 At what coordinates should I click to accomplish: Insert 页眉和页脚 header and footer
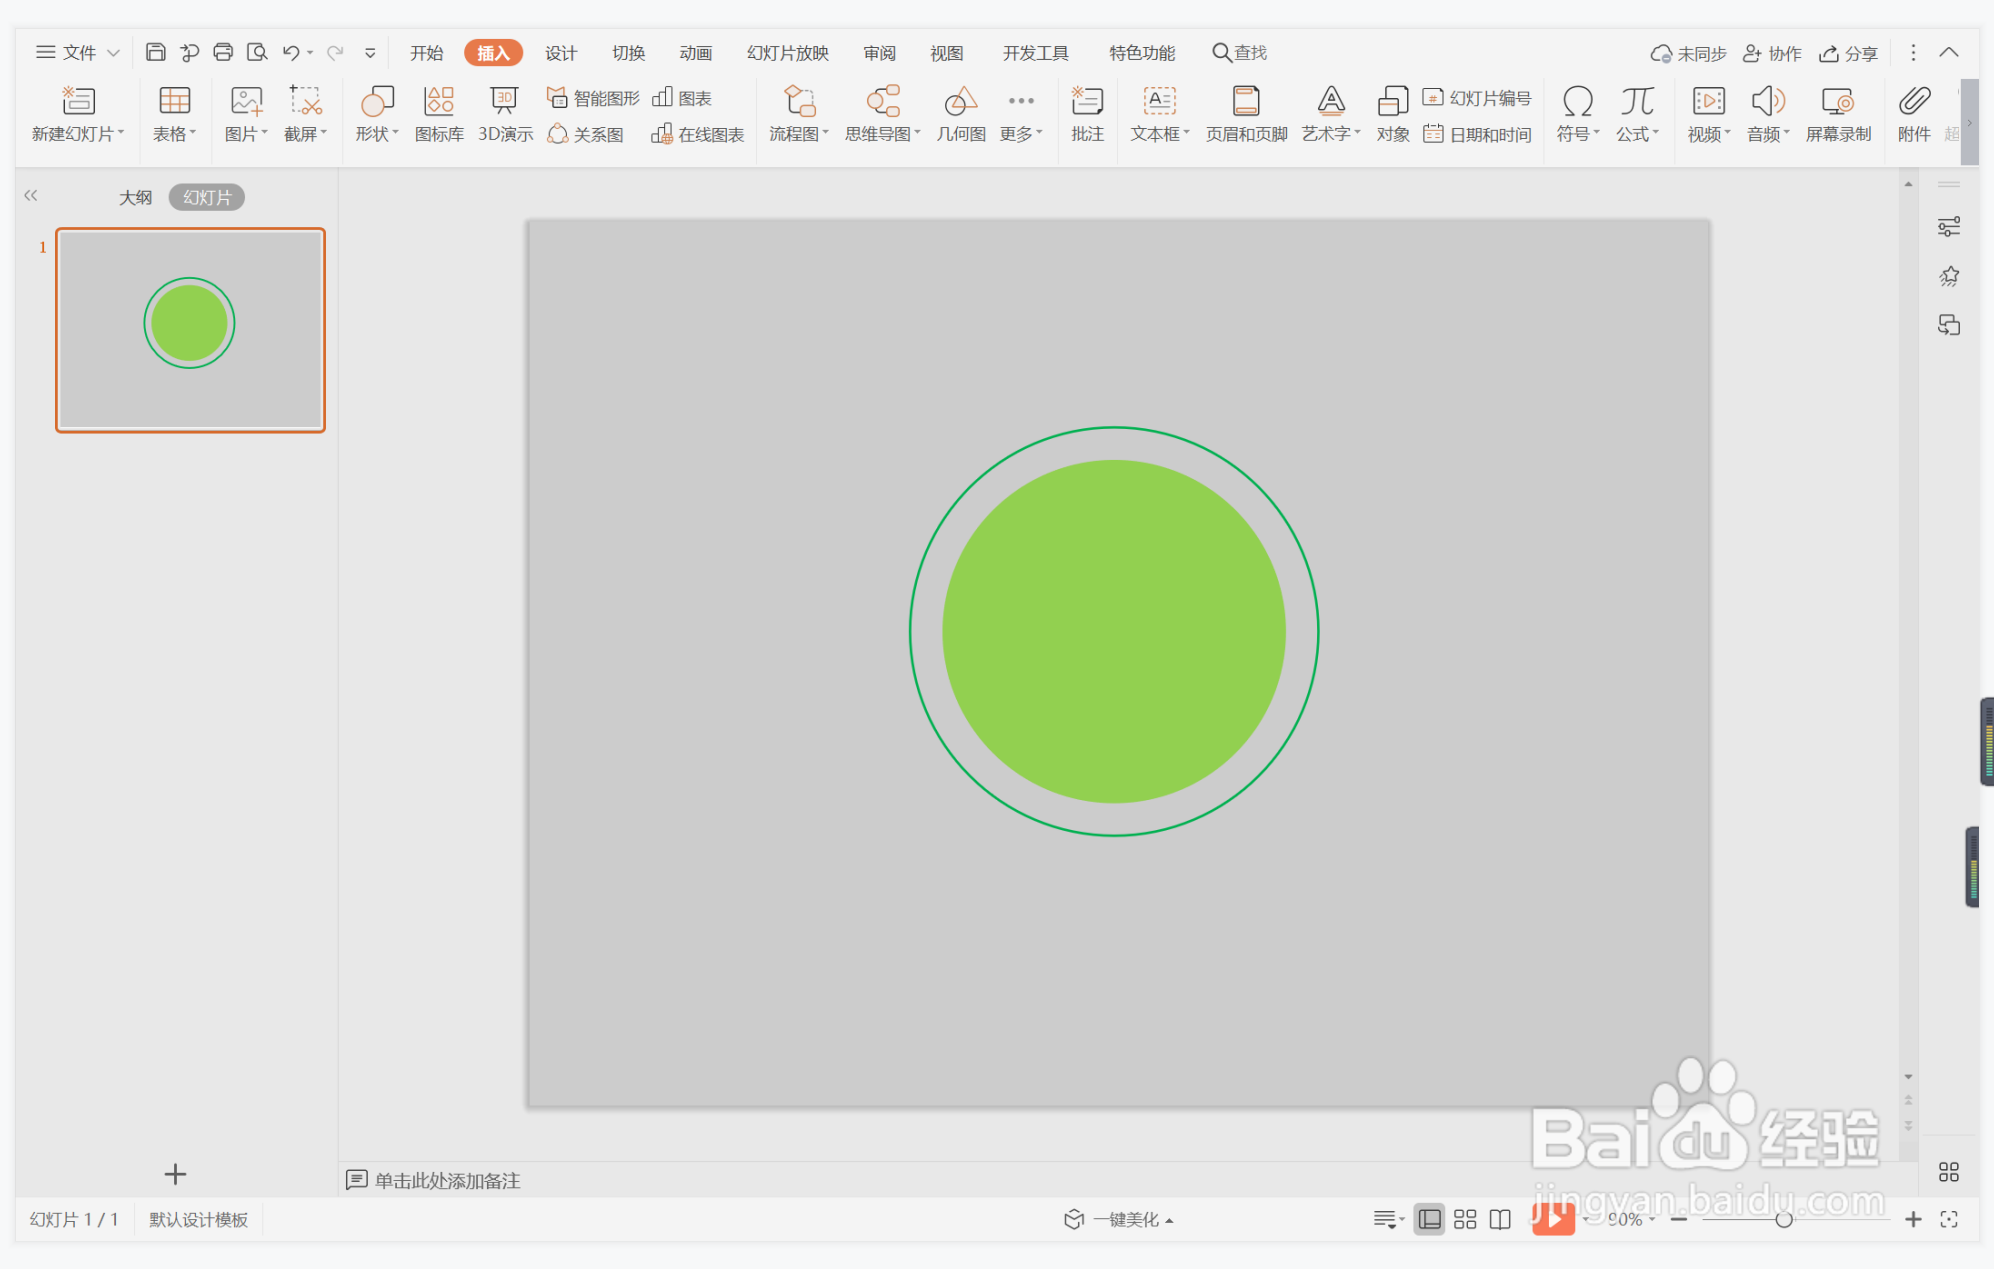coord(1246,112)
